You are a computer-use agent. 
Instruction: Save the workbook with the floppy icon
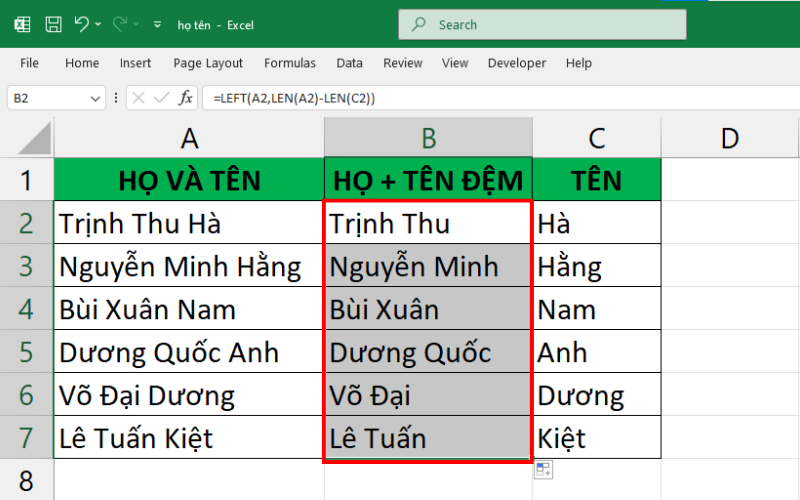pos(54,24)
